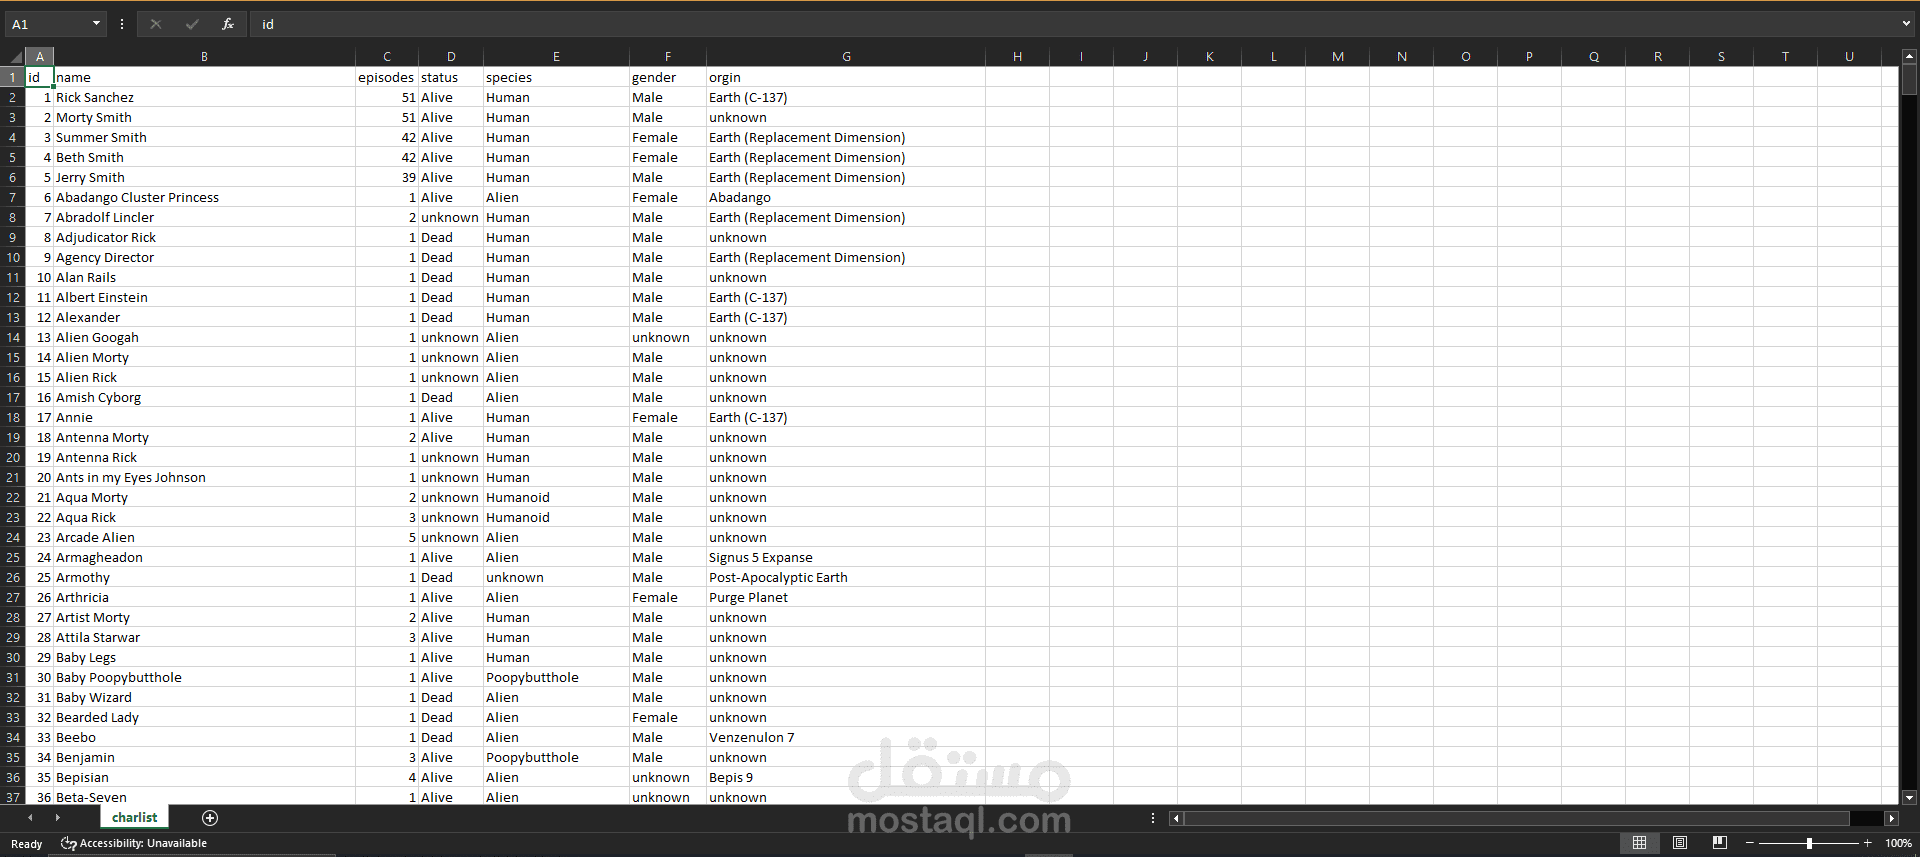Viewport: 1920px width, 857px height.
Task: Click the "species" header cell
Action: 556,77
